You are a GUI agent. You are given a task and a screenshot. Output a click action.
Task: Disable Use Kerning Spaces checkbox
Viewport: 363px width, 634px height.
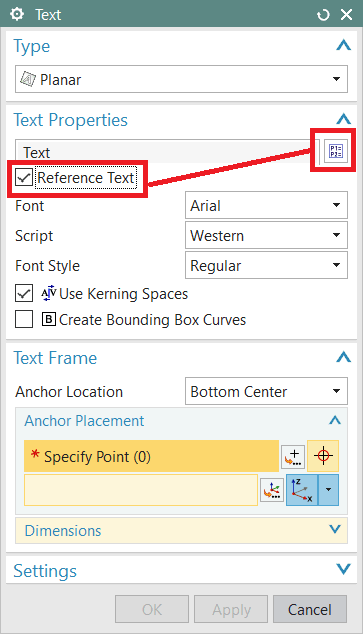tap(24, 293)
